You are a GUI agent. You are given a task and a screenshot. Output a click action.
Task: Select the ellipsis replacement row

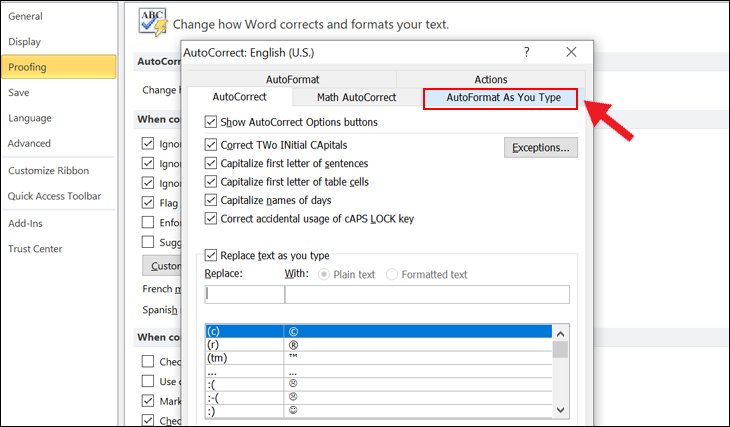pos(379,372)
